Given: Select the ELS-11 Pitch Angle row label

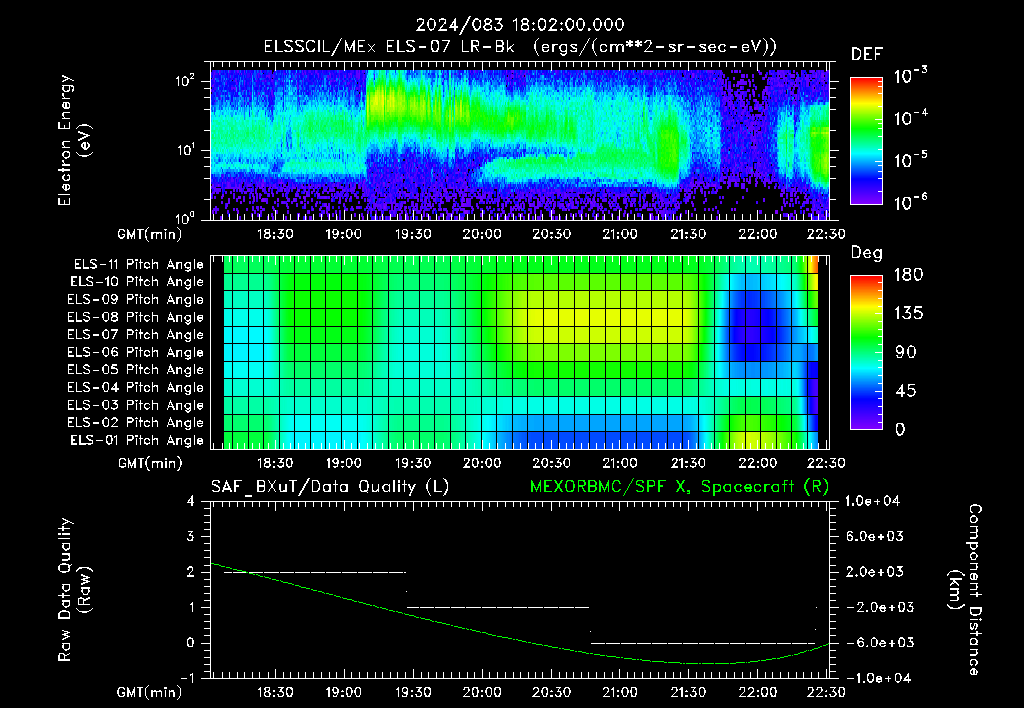Looking at the screenshot, I should [x=138, y=265].
